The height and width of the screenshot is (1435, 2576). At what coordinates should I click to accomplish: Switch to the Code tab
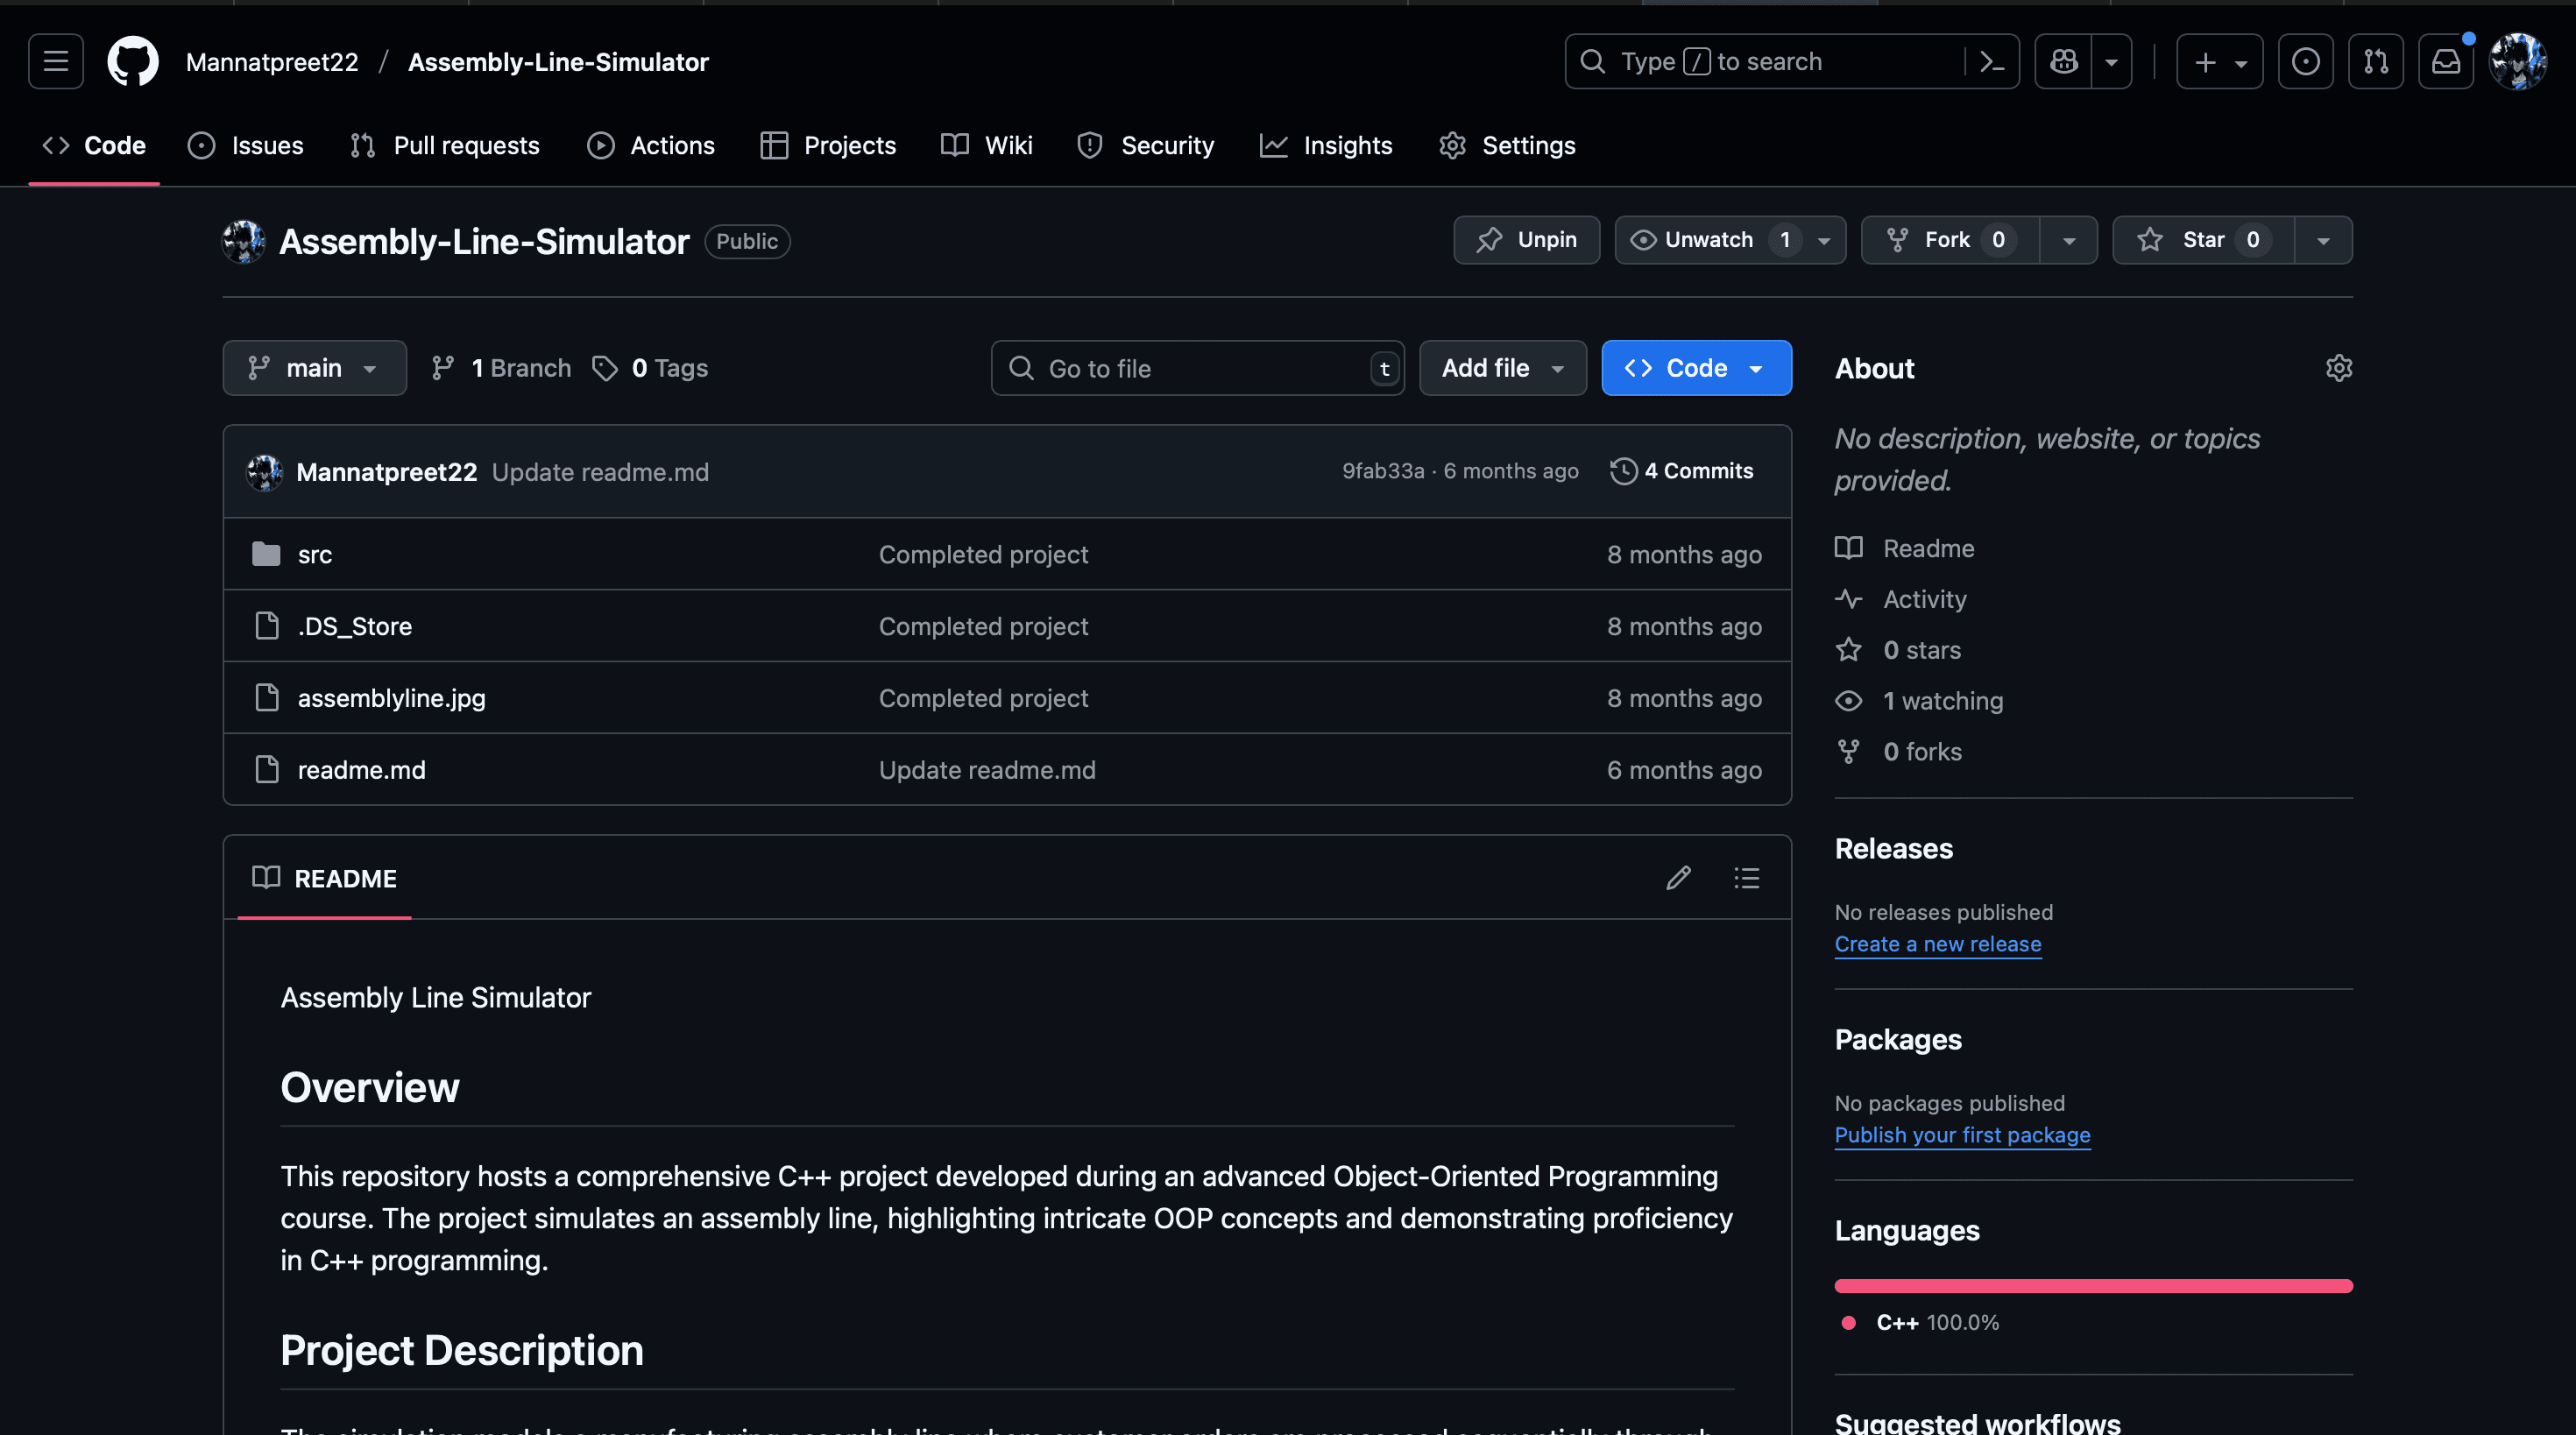[x=94, y=146]
